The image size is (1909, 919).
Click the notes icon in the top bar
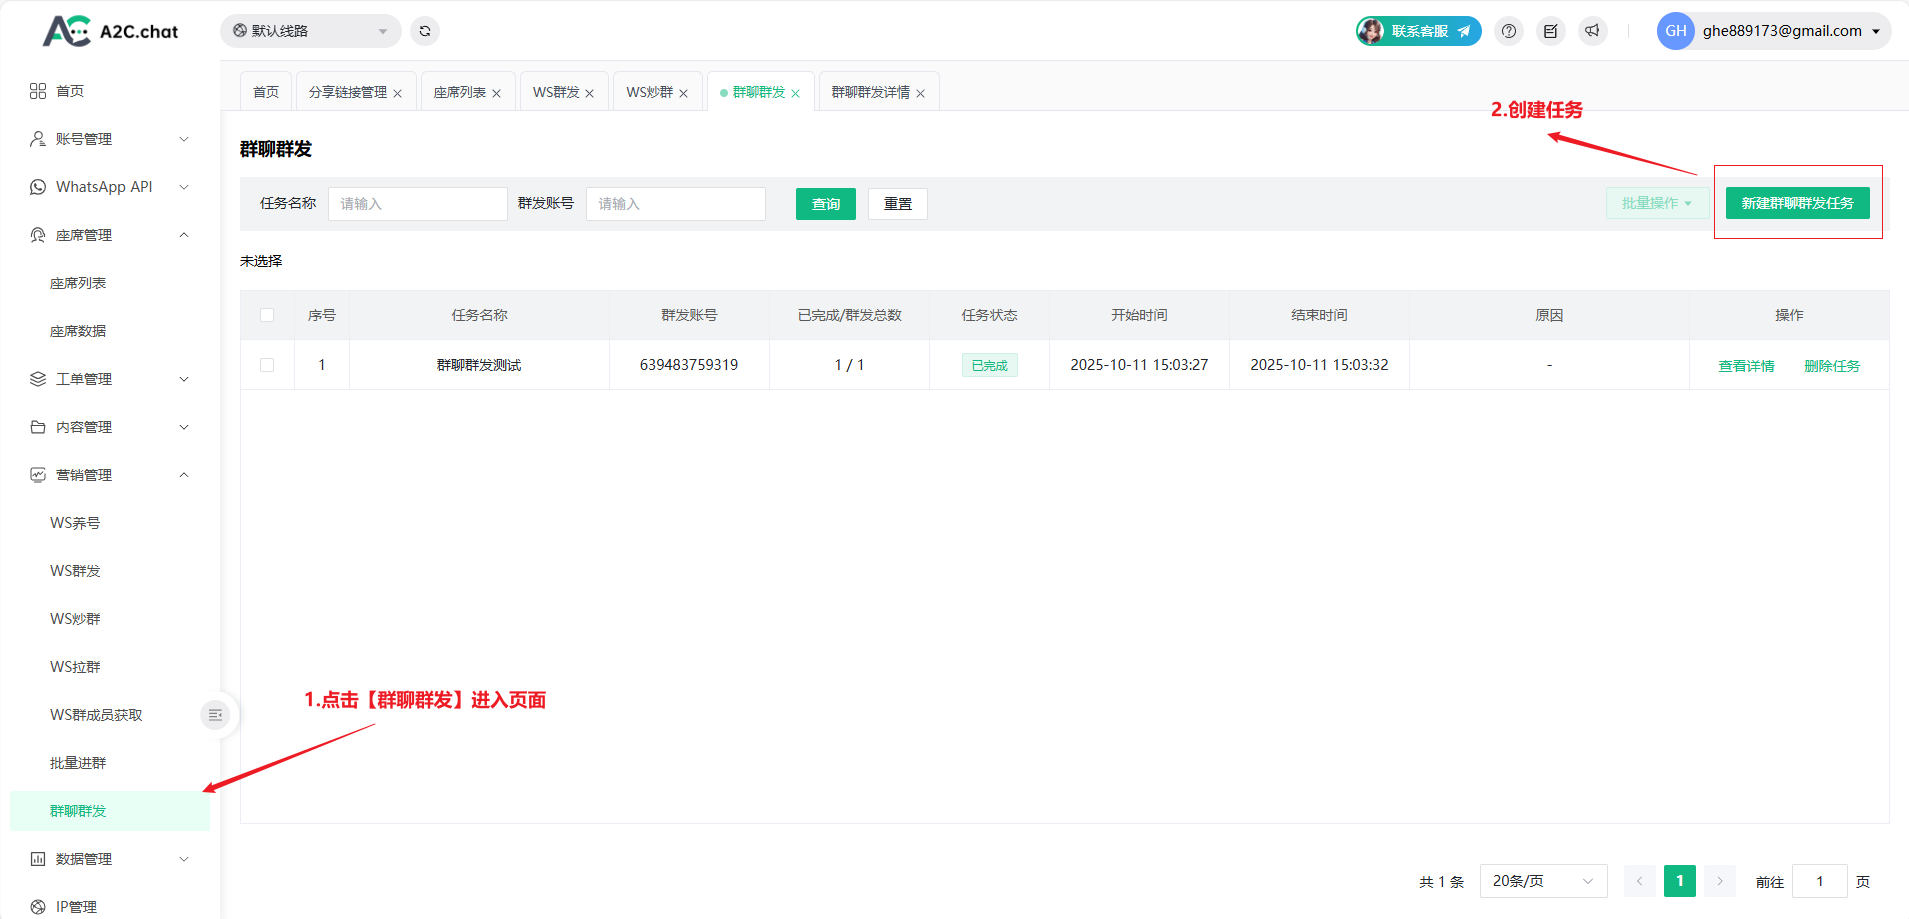point(1550,31)
